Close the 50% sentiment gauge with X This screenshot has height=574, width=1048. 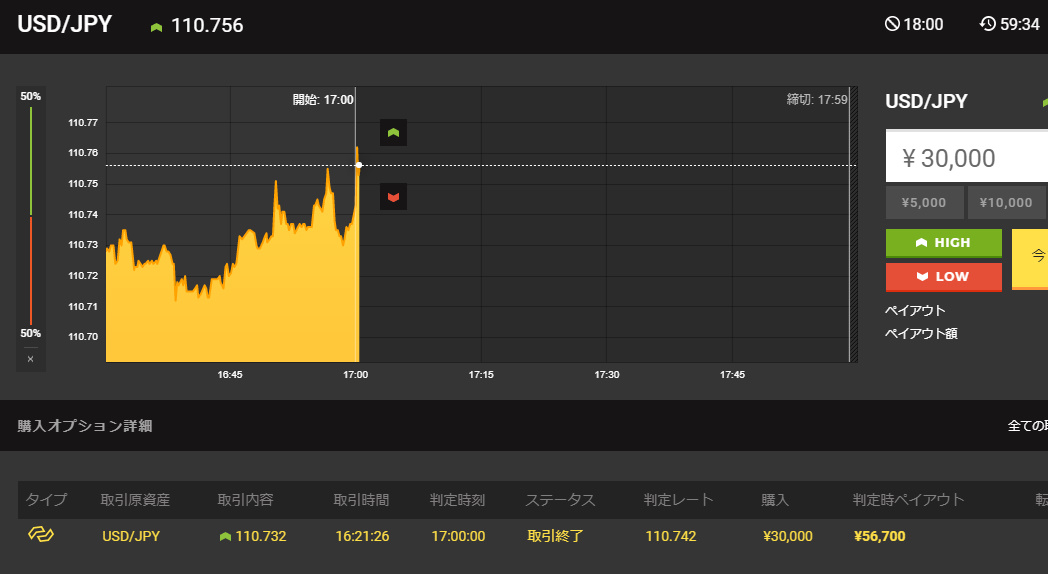(x=30, y=359)
